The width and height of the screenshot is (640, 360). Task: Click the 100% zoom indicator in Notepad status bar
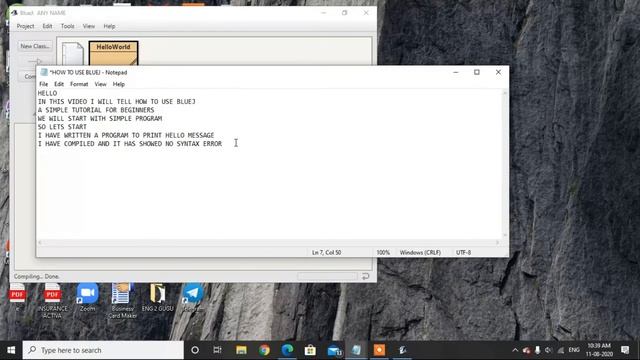click(383, 253)
